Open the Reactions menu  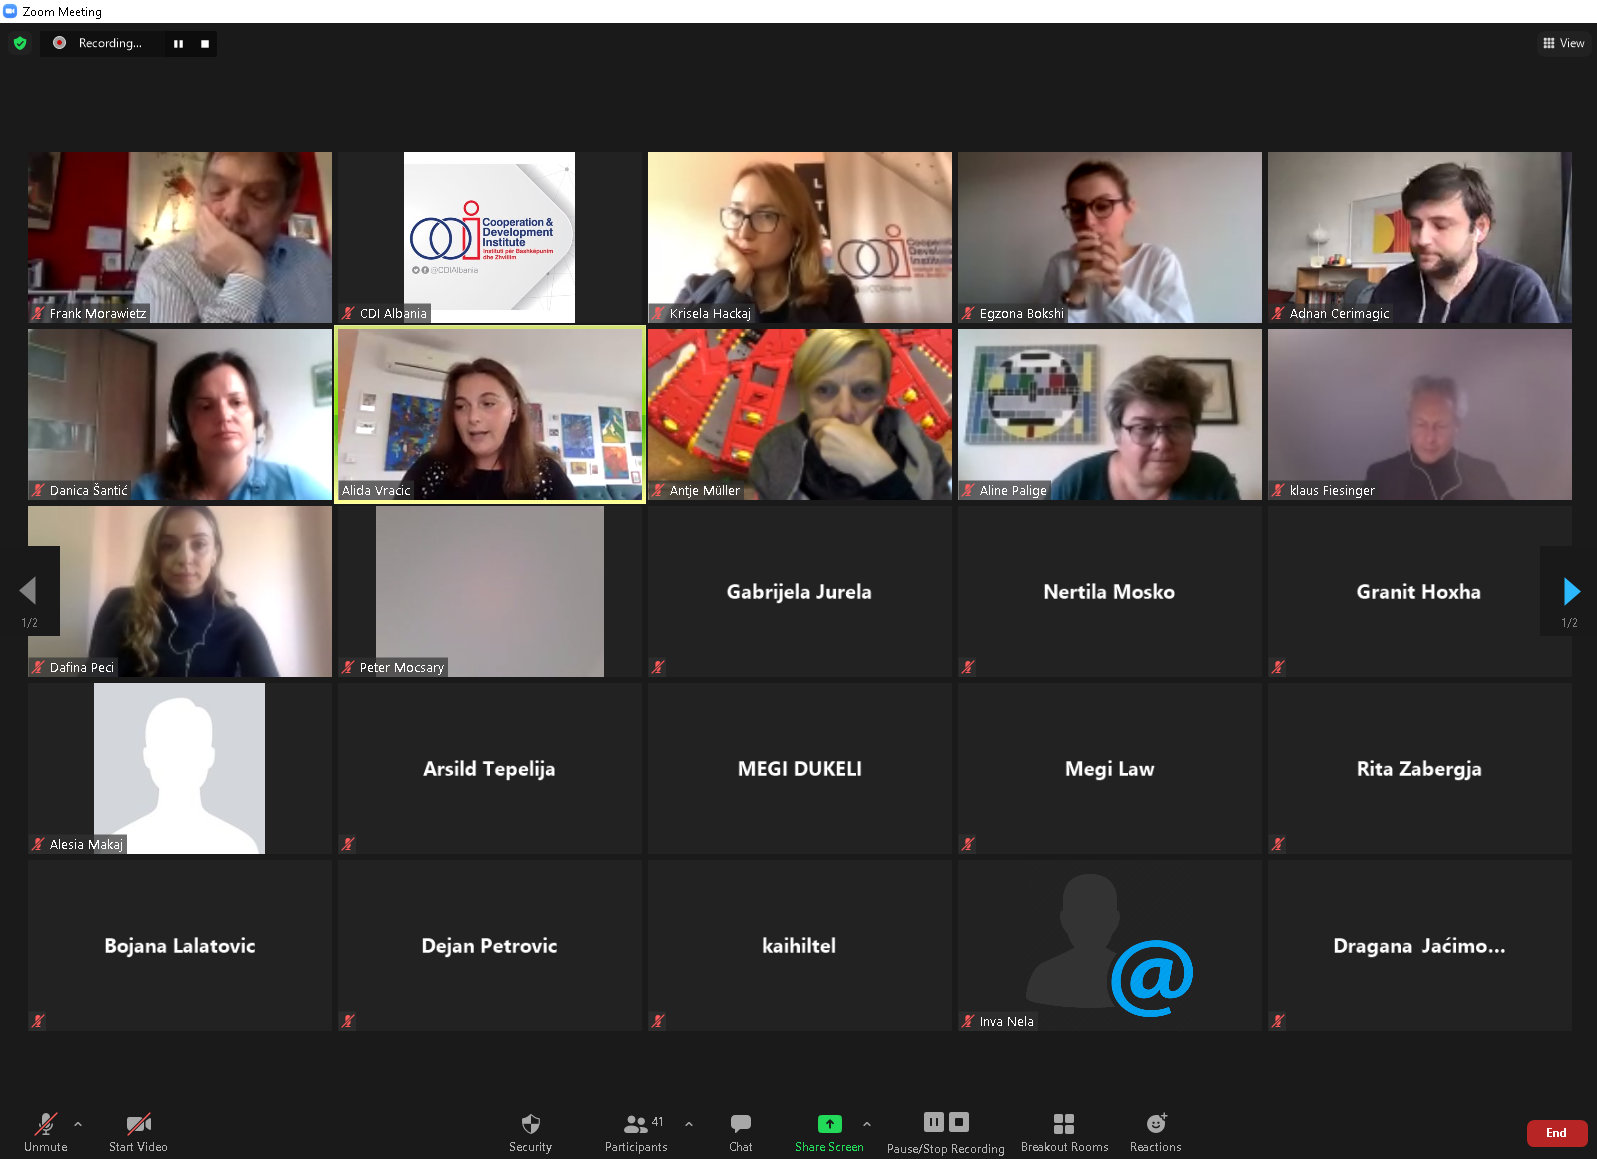[x=1156, y=1132]
